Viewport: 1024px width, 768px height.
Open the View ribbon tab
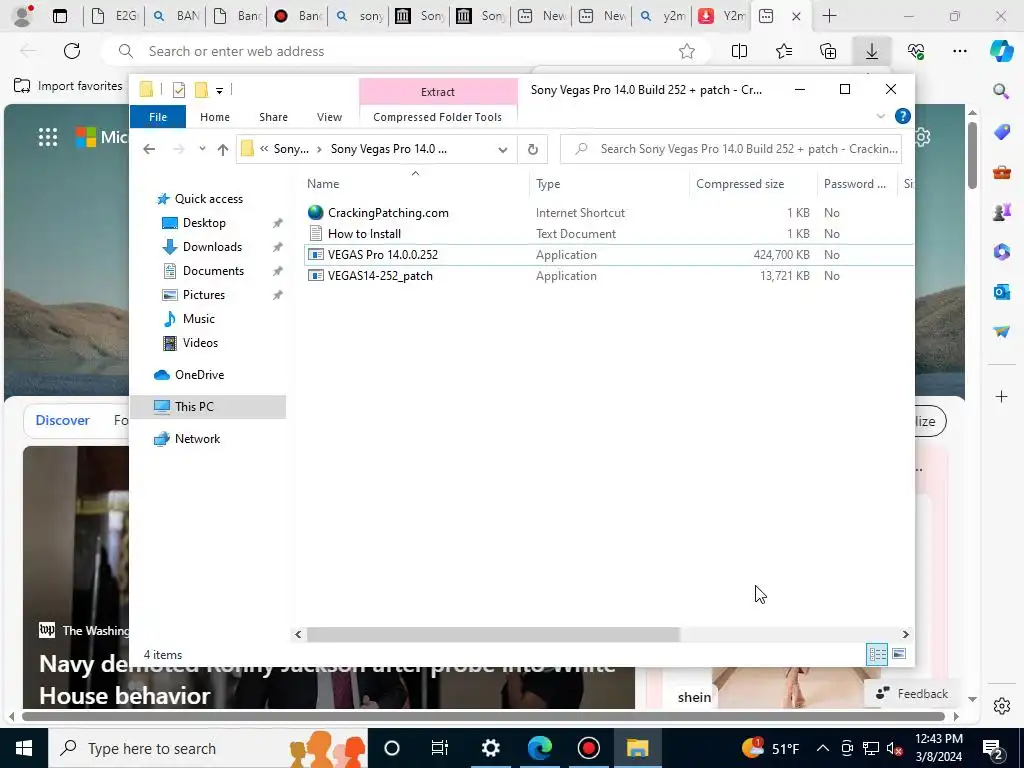(x=329, y=117)
